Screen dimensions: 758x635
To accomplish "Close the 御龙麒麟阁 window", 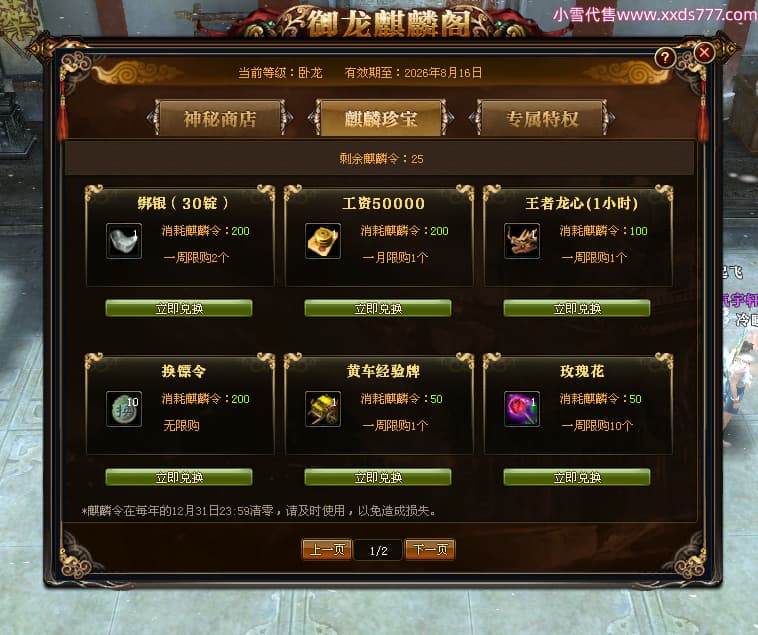I will point(704,52).
